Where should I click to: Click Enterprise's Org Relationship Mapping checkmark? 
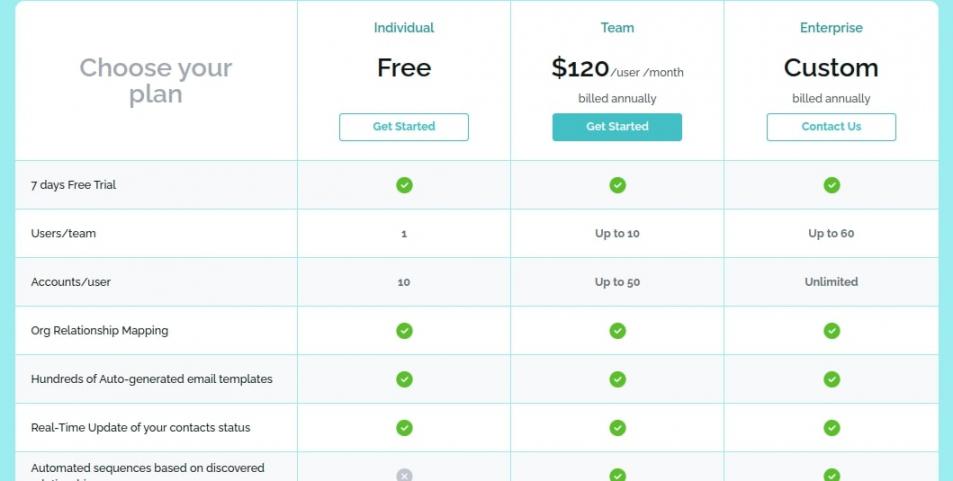831,331
